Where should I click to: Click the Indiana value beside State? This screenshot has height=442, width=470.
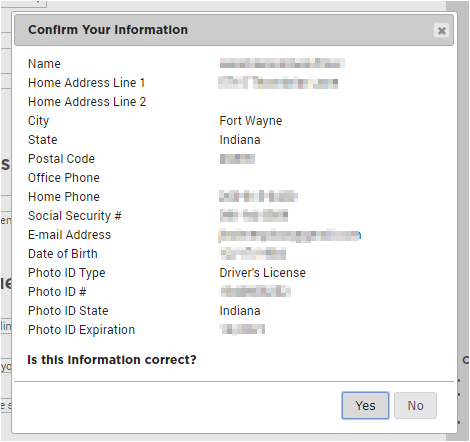240,140
